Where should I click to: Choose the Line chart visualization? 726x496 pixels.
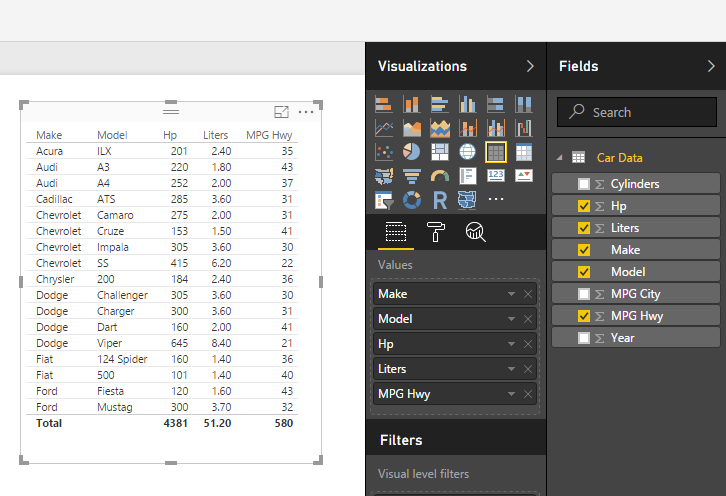click(383, 128)
